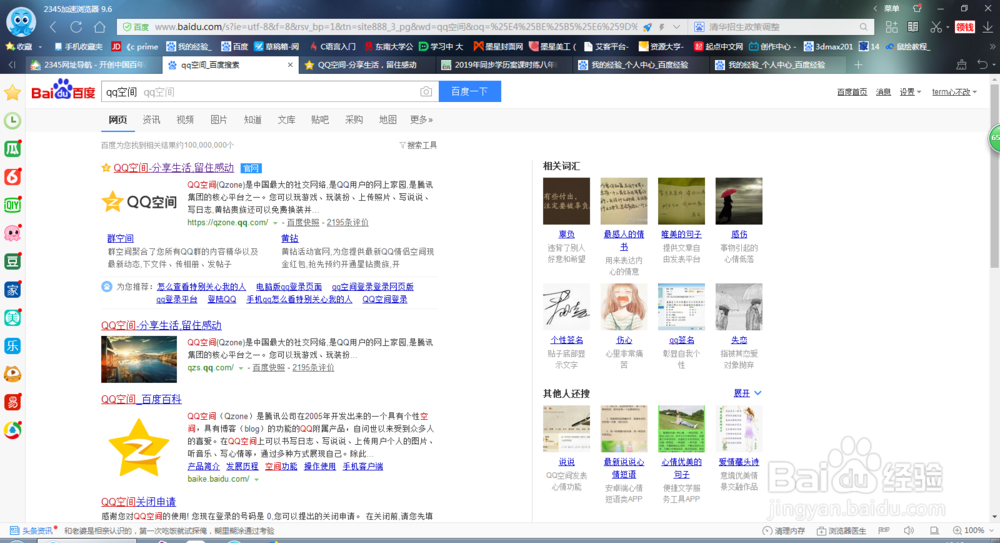Click the scissors screenshot tool icon

click(x=936, y=27)
